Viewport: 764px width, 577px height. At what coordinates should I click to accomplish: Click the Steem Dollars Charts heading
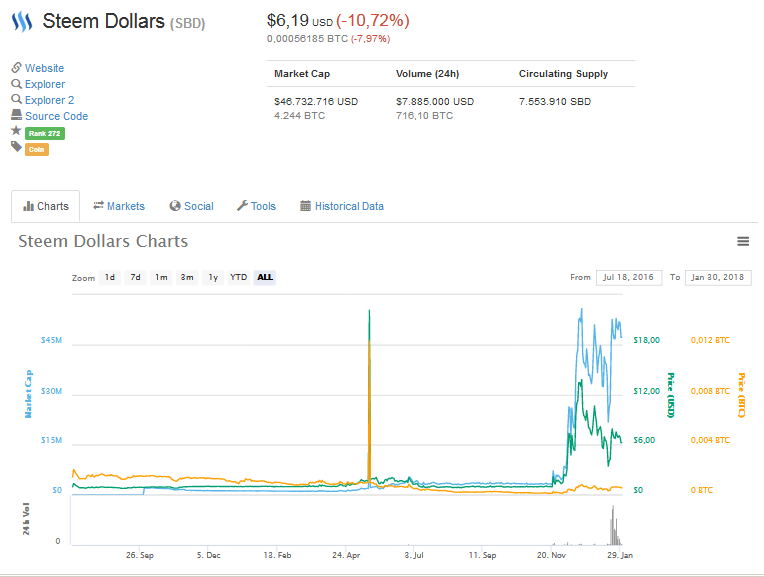tap(103, 241)
